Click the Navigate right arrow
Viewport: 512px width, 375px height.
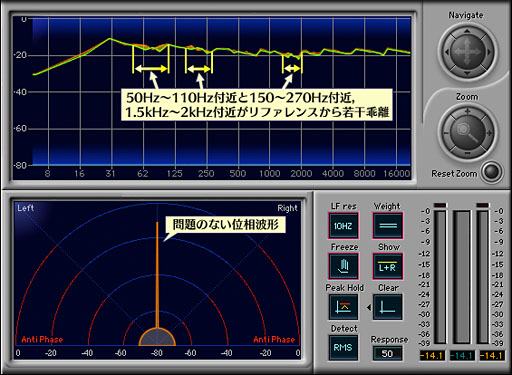pos(489,52)
